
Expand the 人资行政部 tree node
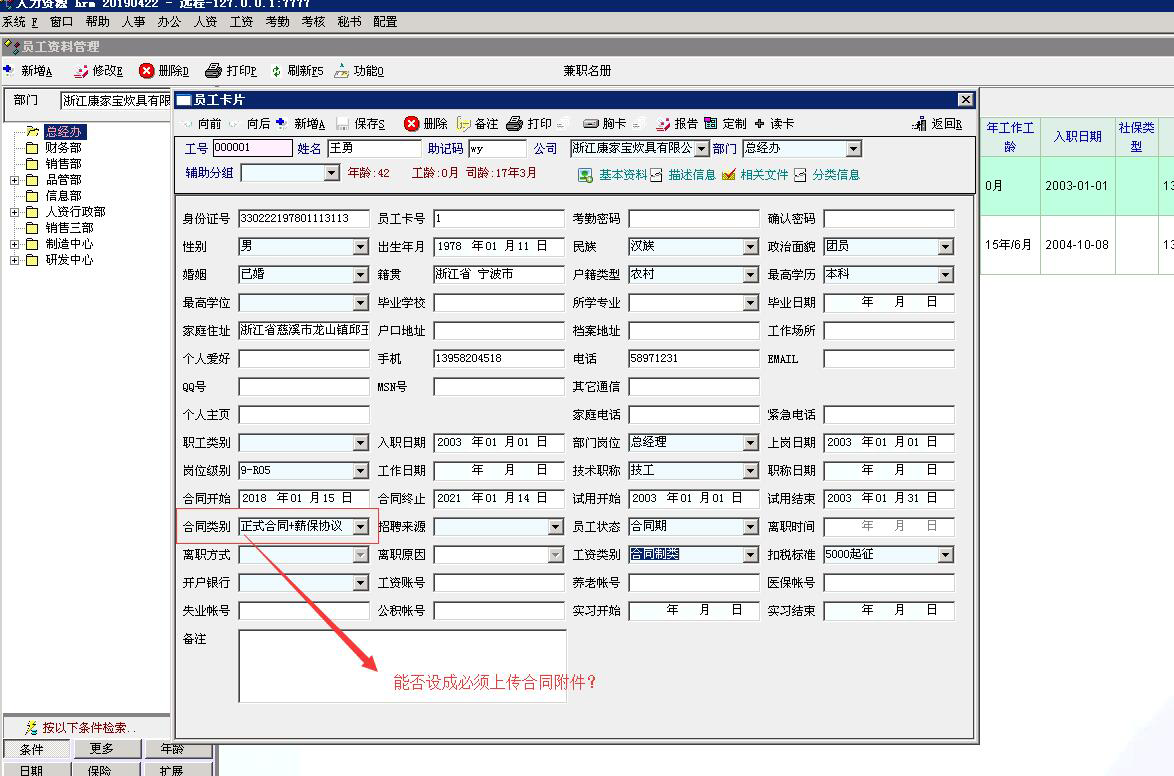click(14, 212)
